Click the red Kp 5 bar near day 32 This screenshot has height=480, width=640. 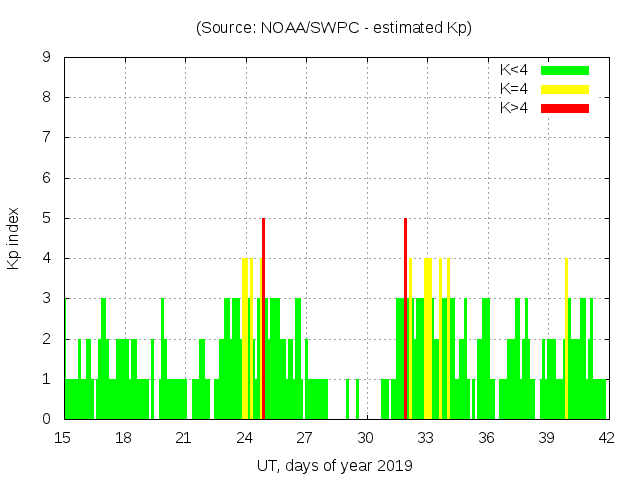point(405,318)
